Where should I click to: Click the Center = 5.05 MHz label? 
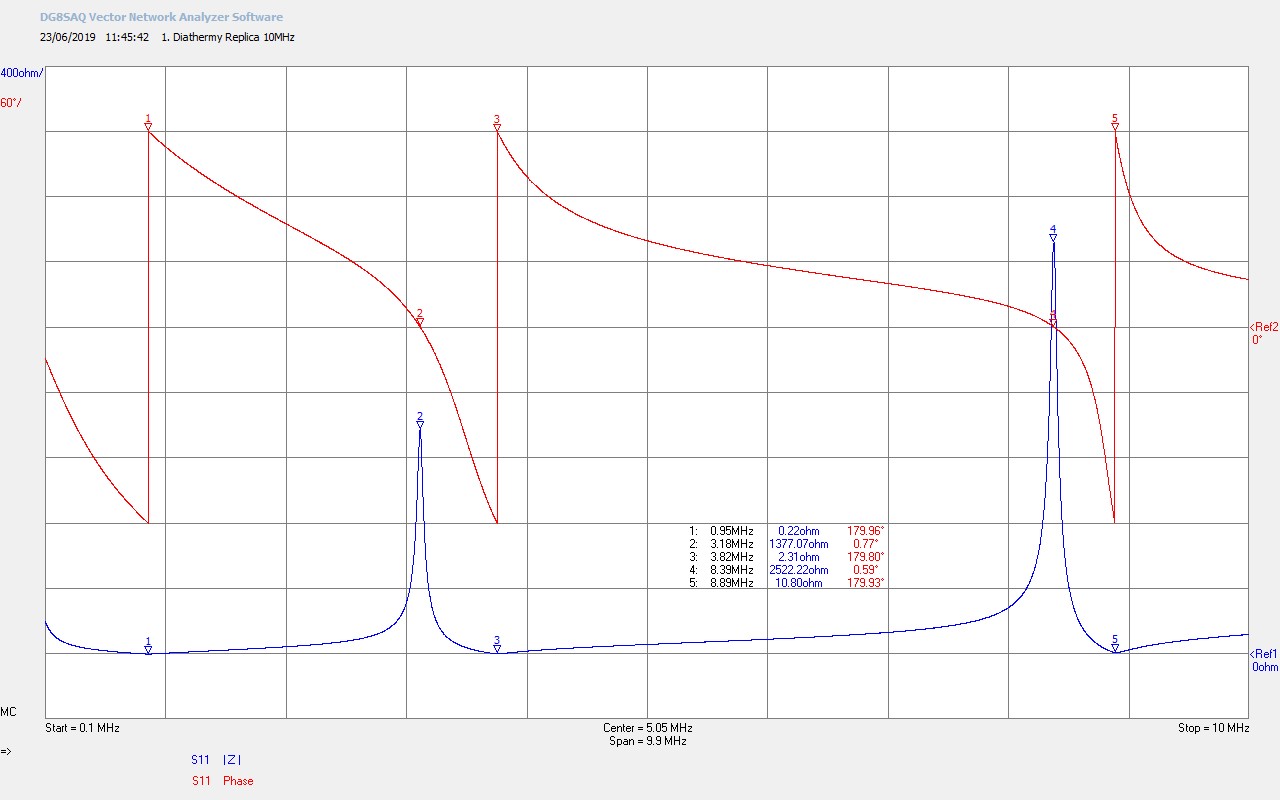point(647,728)
